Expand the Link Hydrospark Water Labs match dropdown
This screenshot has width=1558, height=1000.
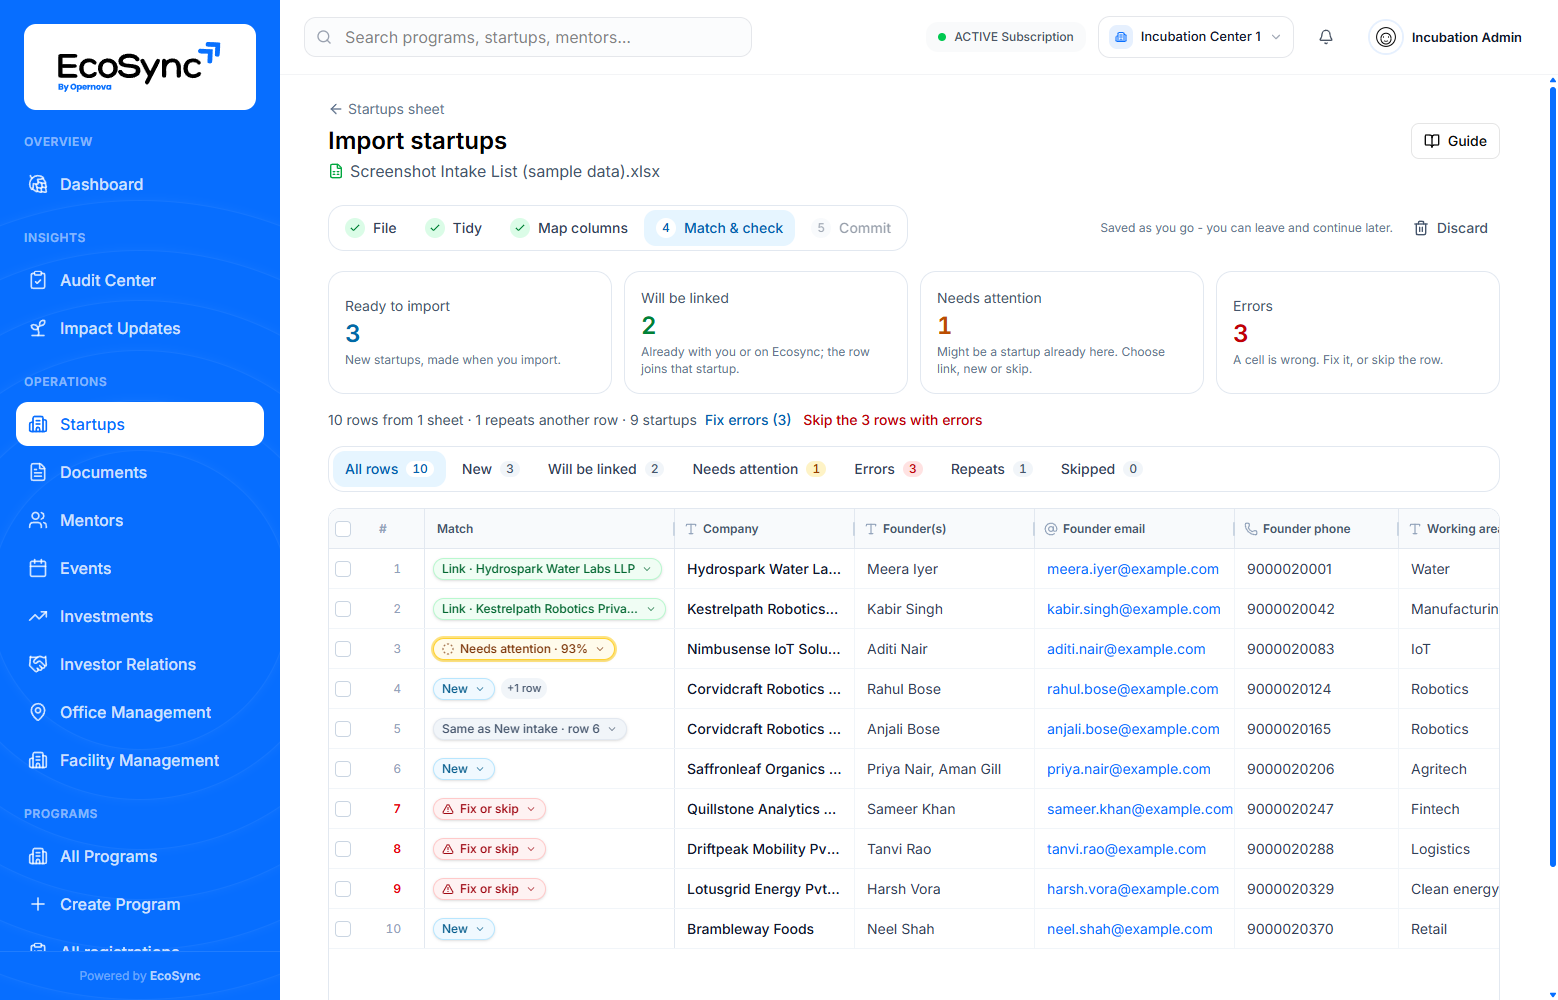[x=547, y=569]
